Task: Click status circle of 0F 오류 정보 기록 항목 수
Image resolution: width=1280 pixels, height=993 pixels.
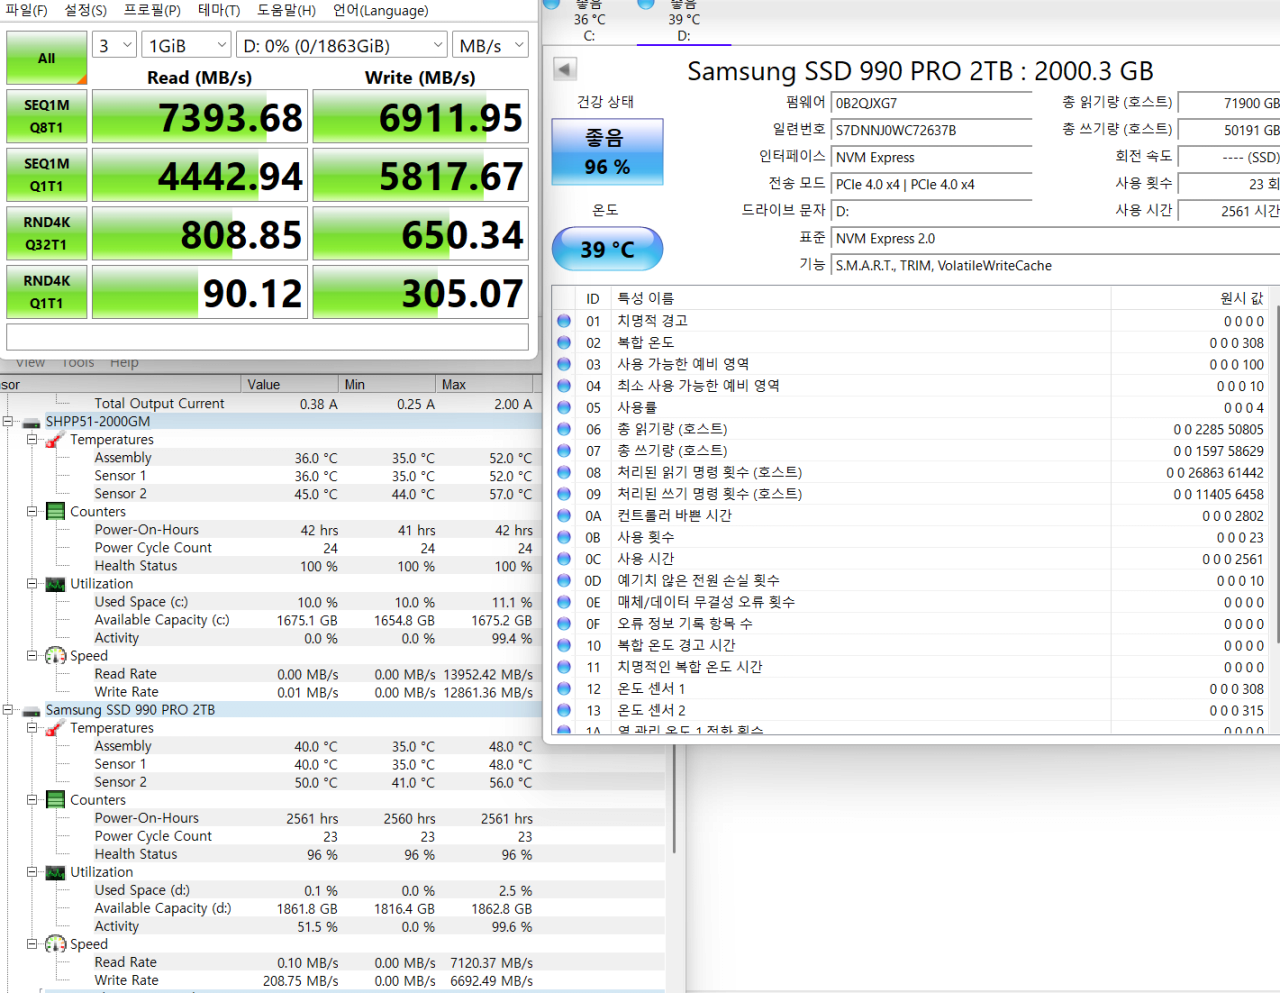Action: tap(564, 624)
